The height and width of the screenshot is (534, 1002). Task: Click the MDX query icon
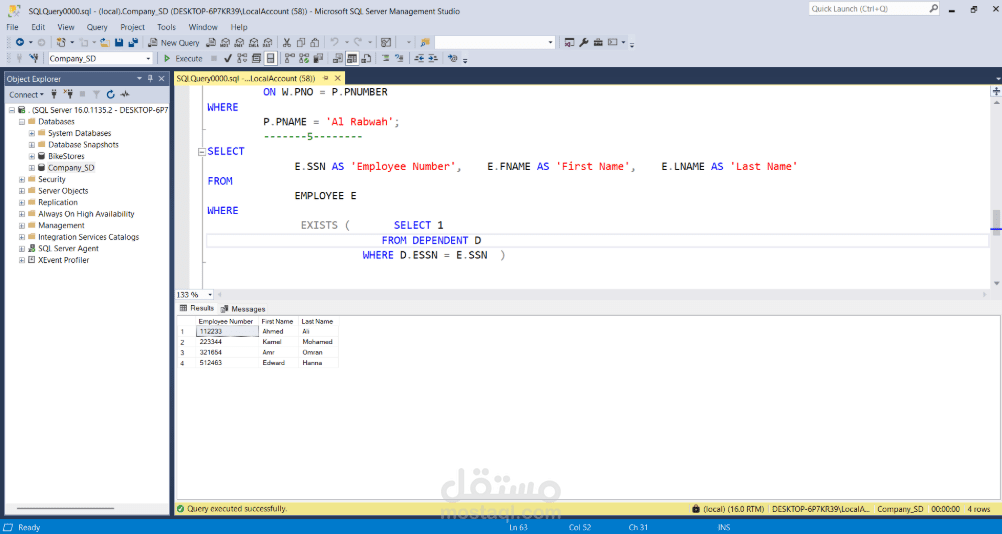point(225,43)
